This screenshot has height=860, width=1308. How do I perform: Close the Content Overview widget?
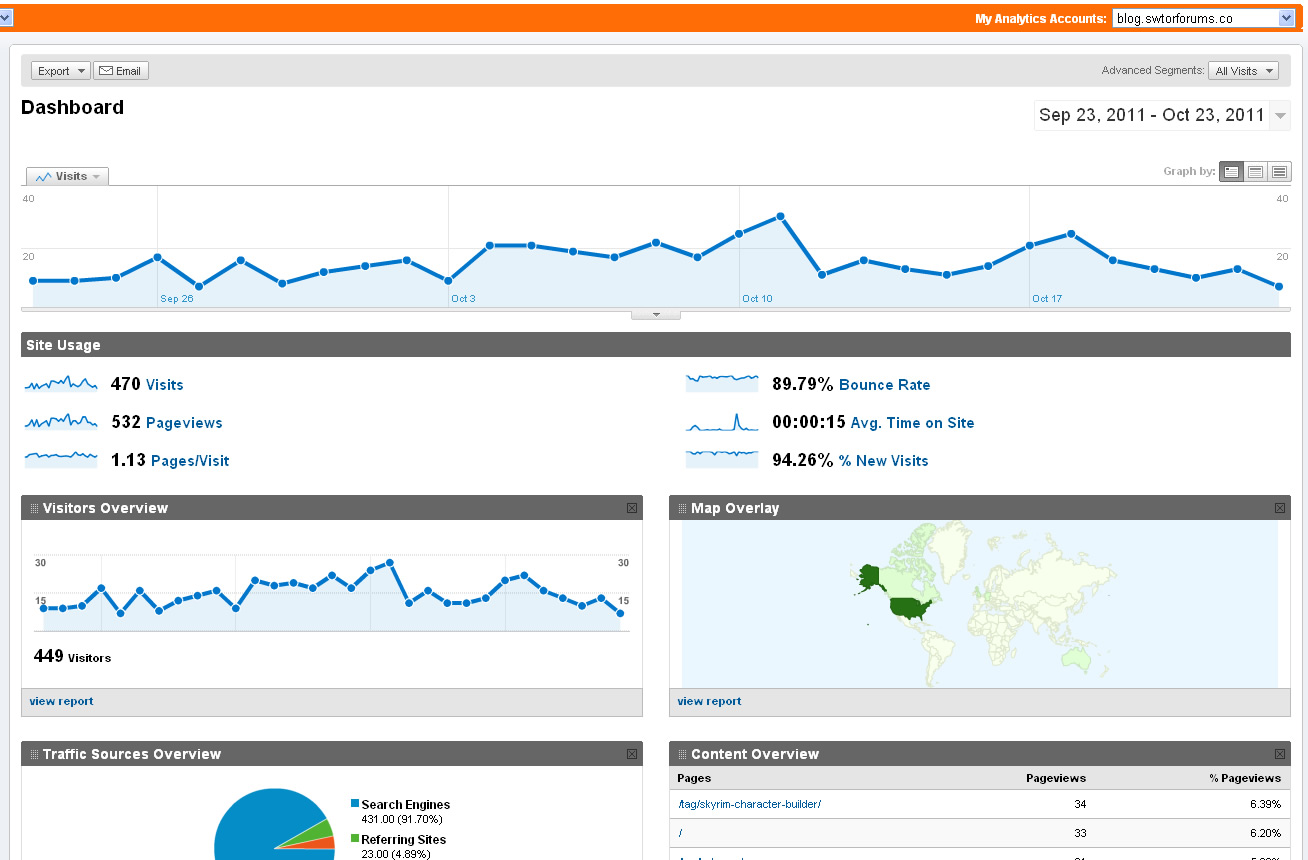1280,754
